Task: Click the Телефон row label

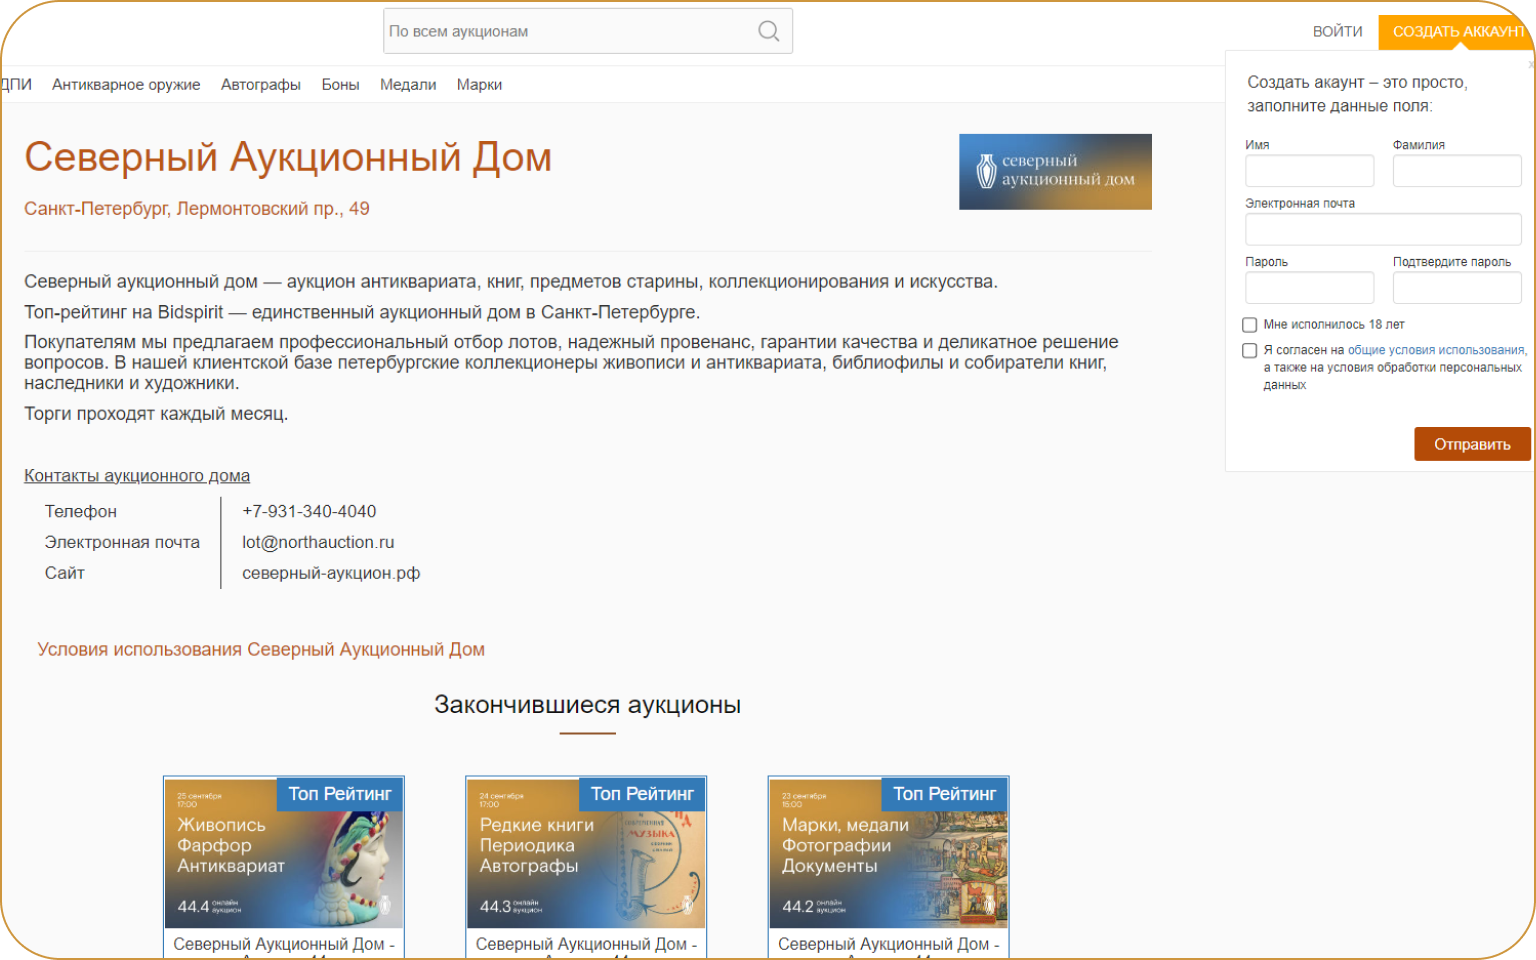Action: coord(81,511)
